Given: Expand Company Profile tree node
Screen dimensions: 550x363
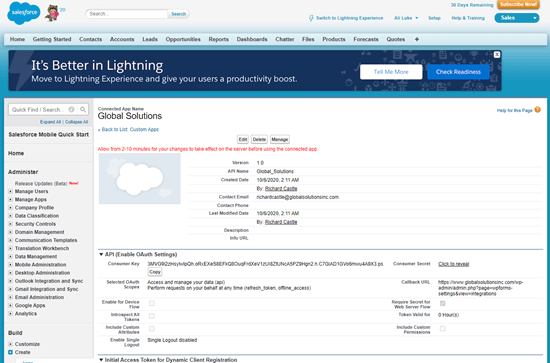Looking at the screenshot, I should point(10,208).
